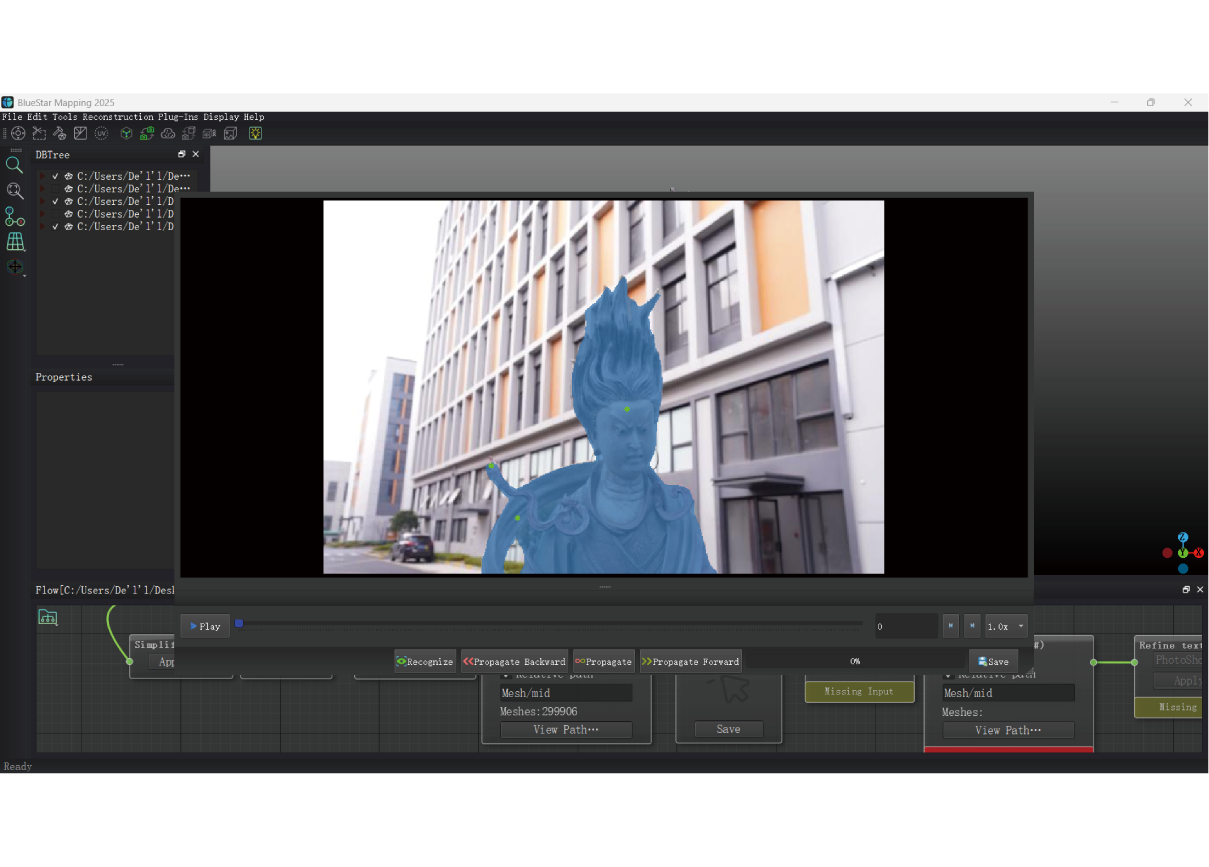Open the UV tool in the toolbar
This screenshot has width=1209, height=867.
point(100,133)
